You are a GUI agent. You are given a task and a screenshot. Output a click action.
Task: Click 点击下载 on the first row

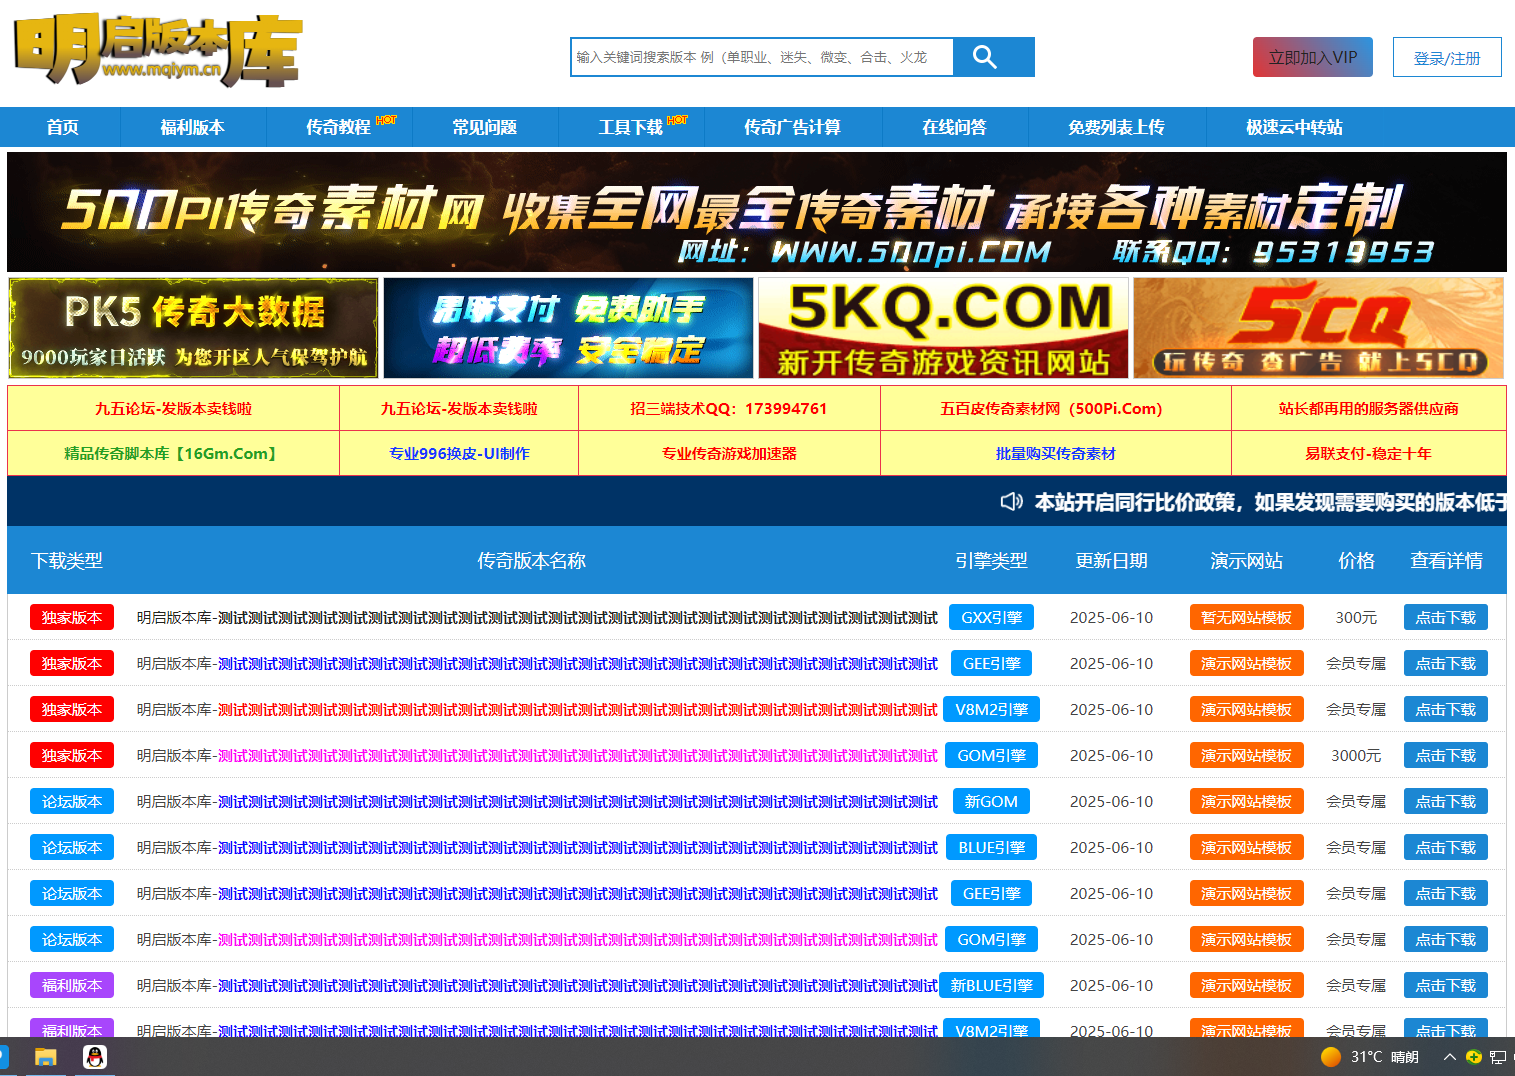click(1445, 617)
